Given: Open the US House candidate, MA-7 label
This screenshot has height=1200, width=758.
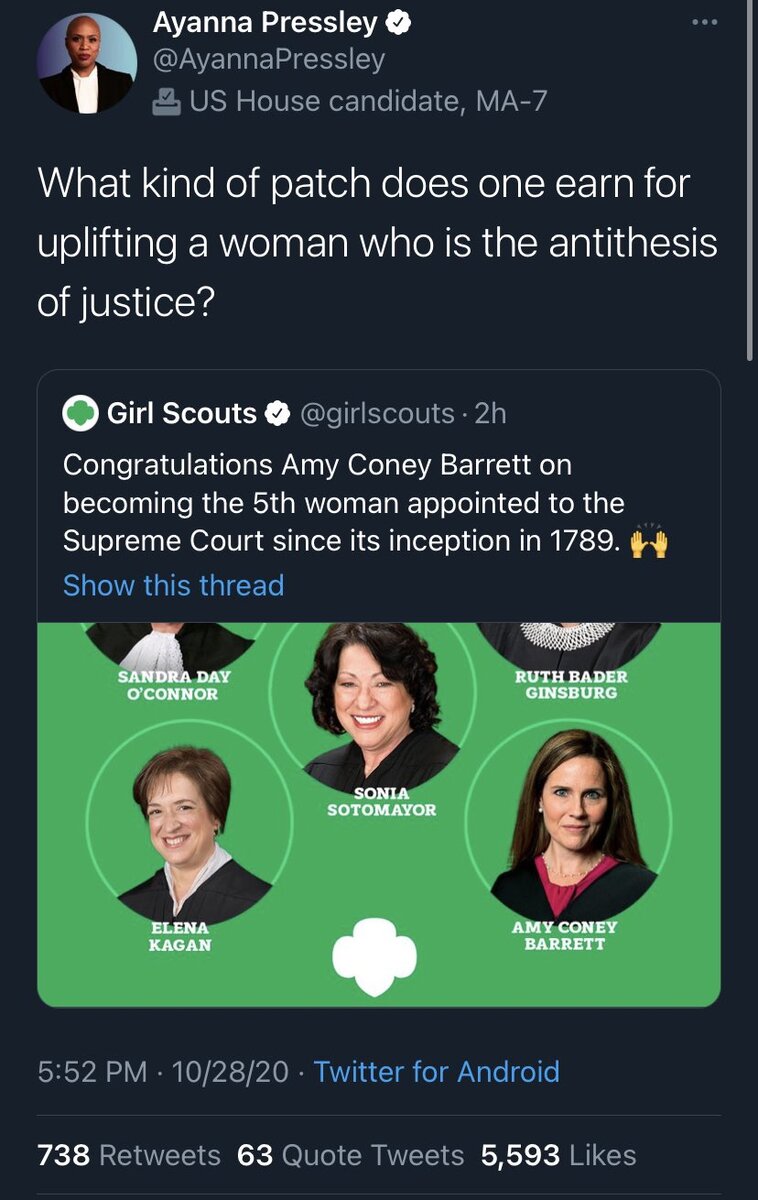Looking at the screenshot, I should [x=367, y=101].
